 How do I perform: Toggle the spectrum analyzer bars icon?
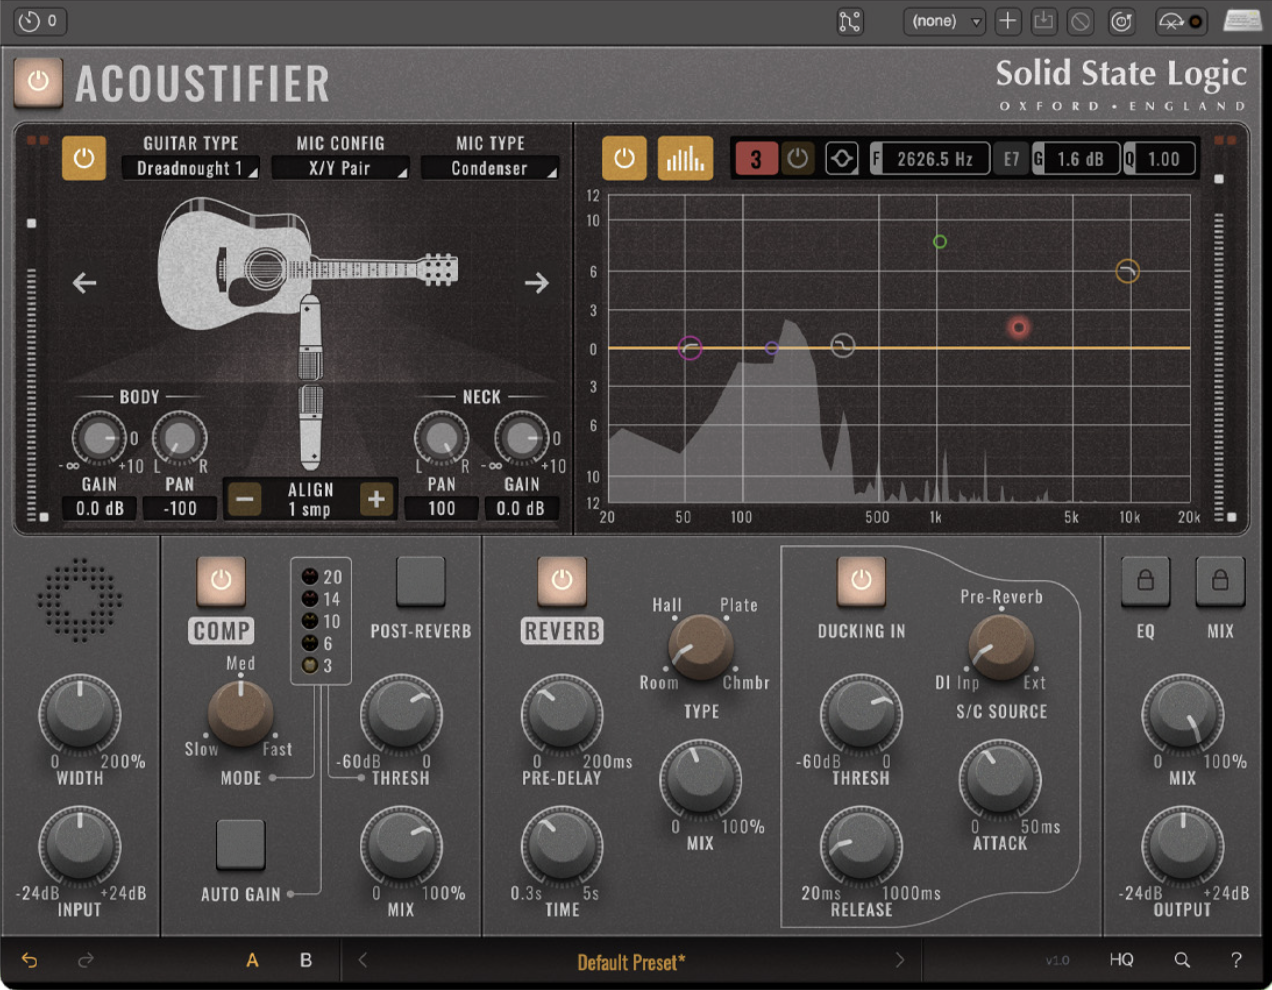coord(685,158)
